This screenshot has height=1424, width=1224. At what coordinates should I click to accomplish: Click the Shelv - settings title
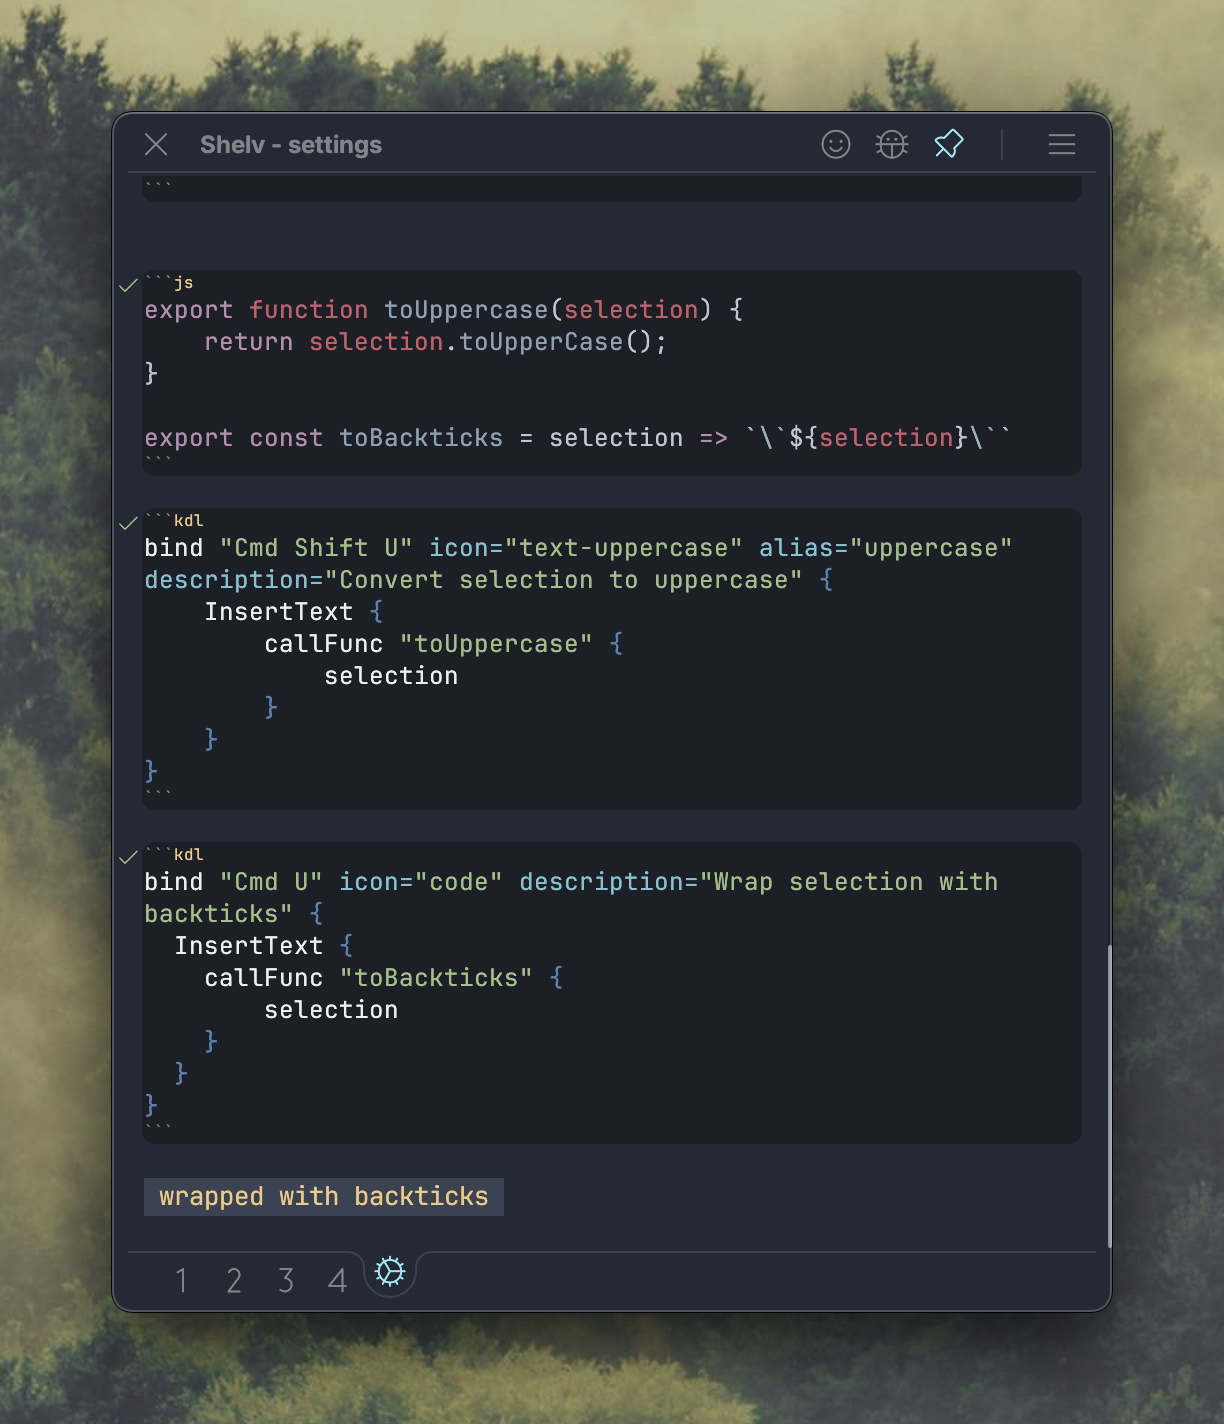(x=290, y=145)
